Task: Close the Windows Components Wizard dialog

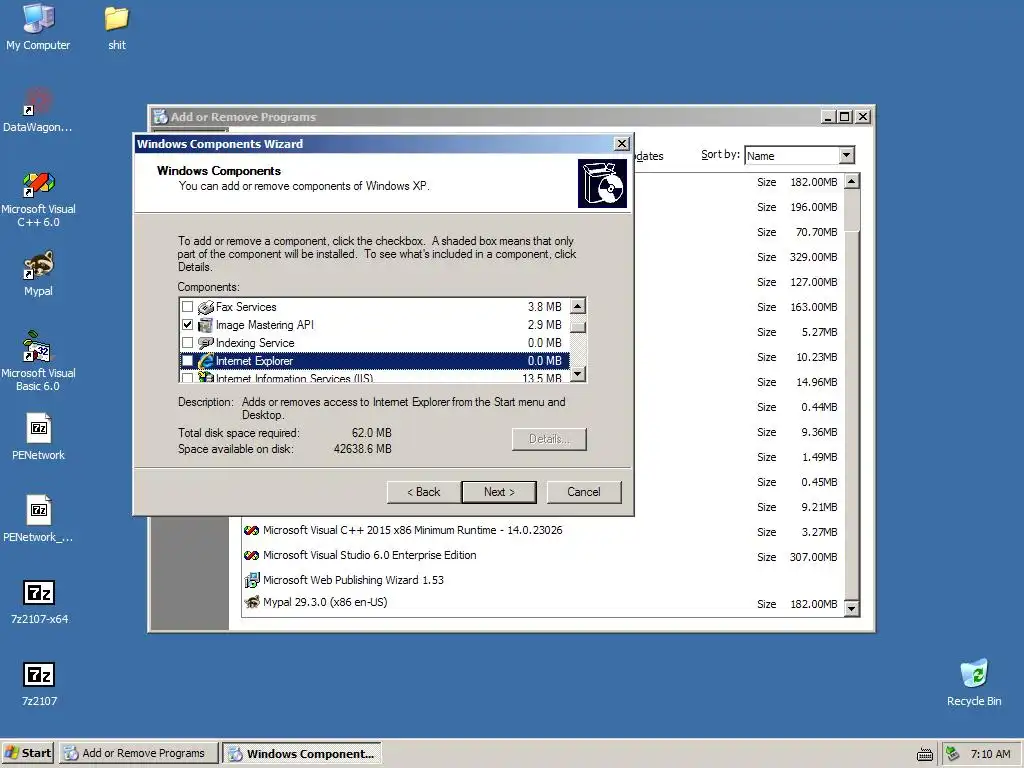Action: (x=622, y=144)
